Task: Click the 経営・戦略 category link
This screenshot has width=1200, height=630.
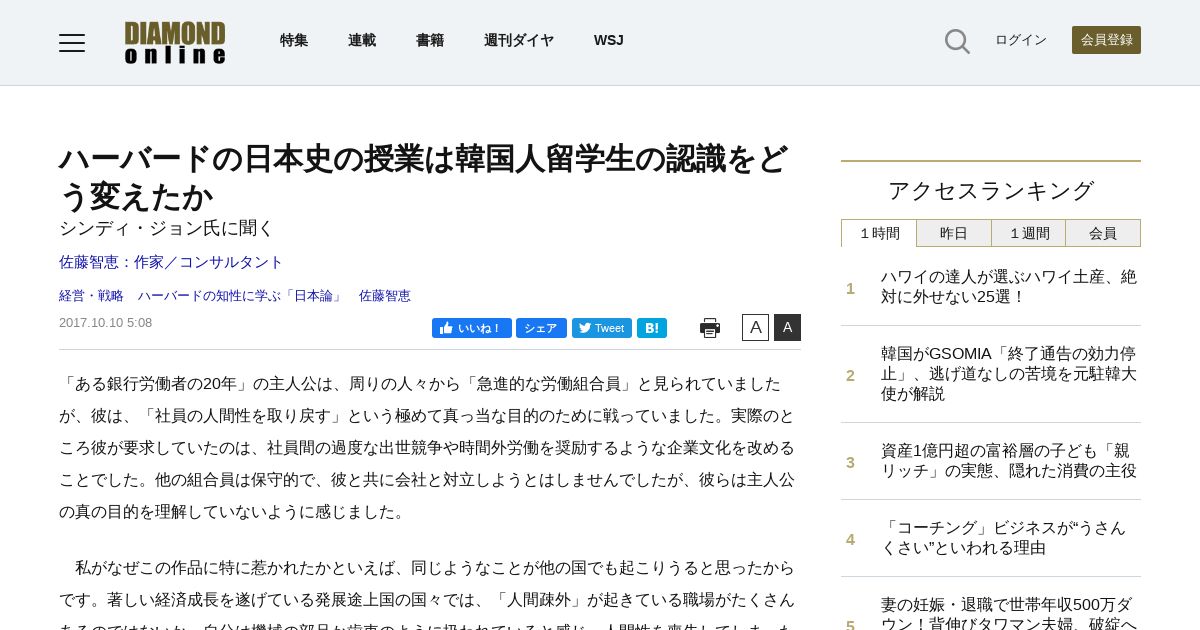Action: tap(91, 296)
